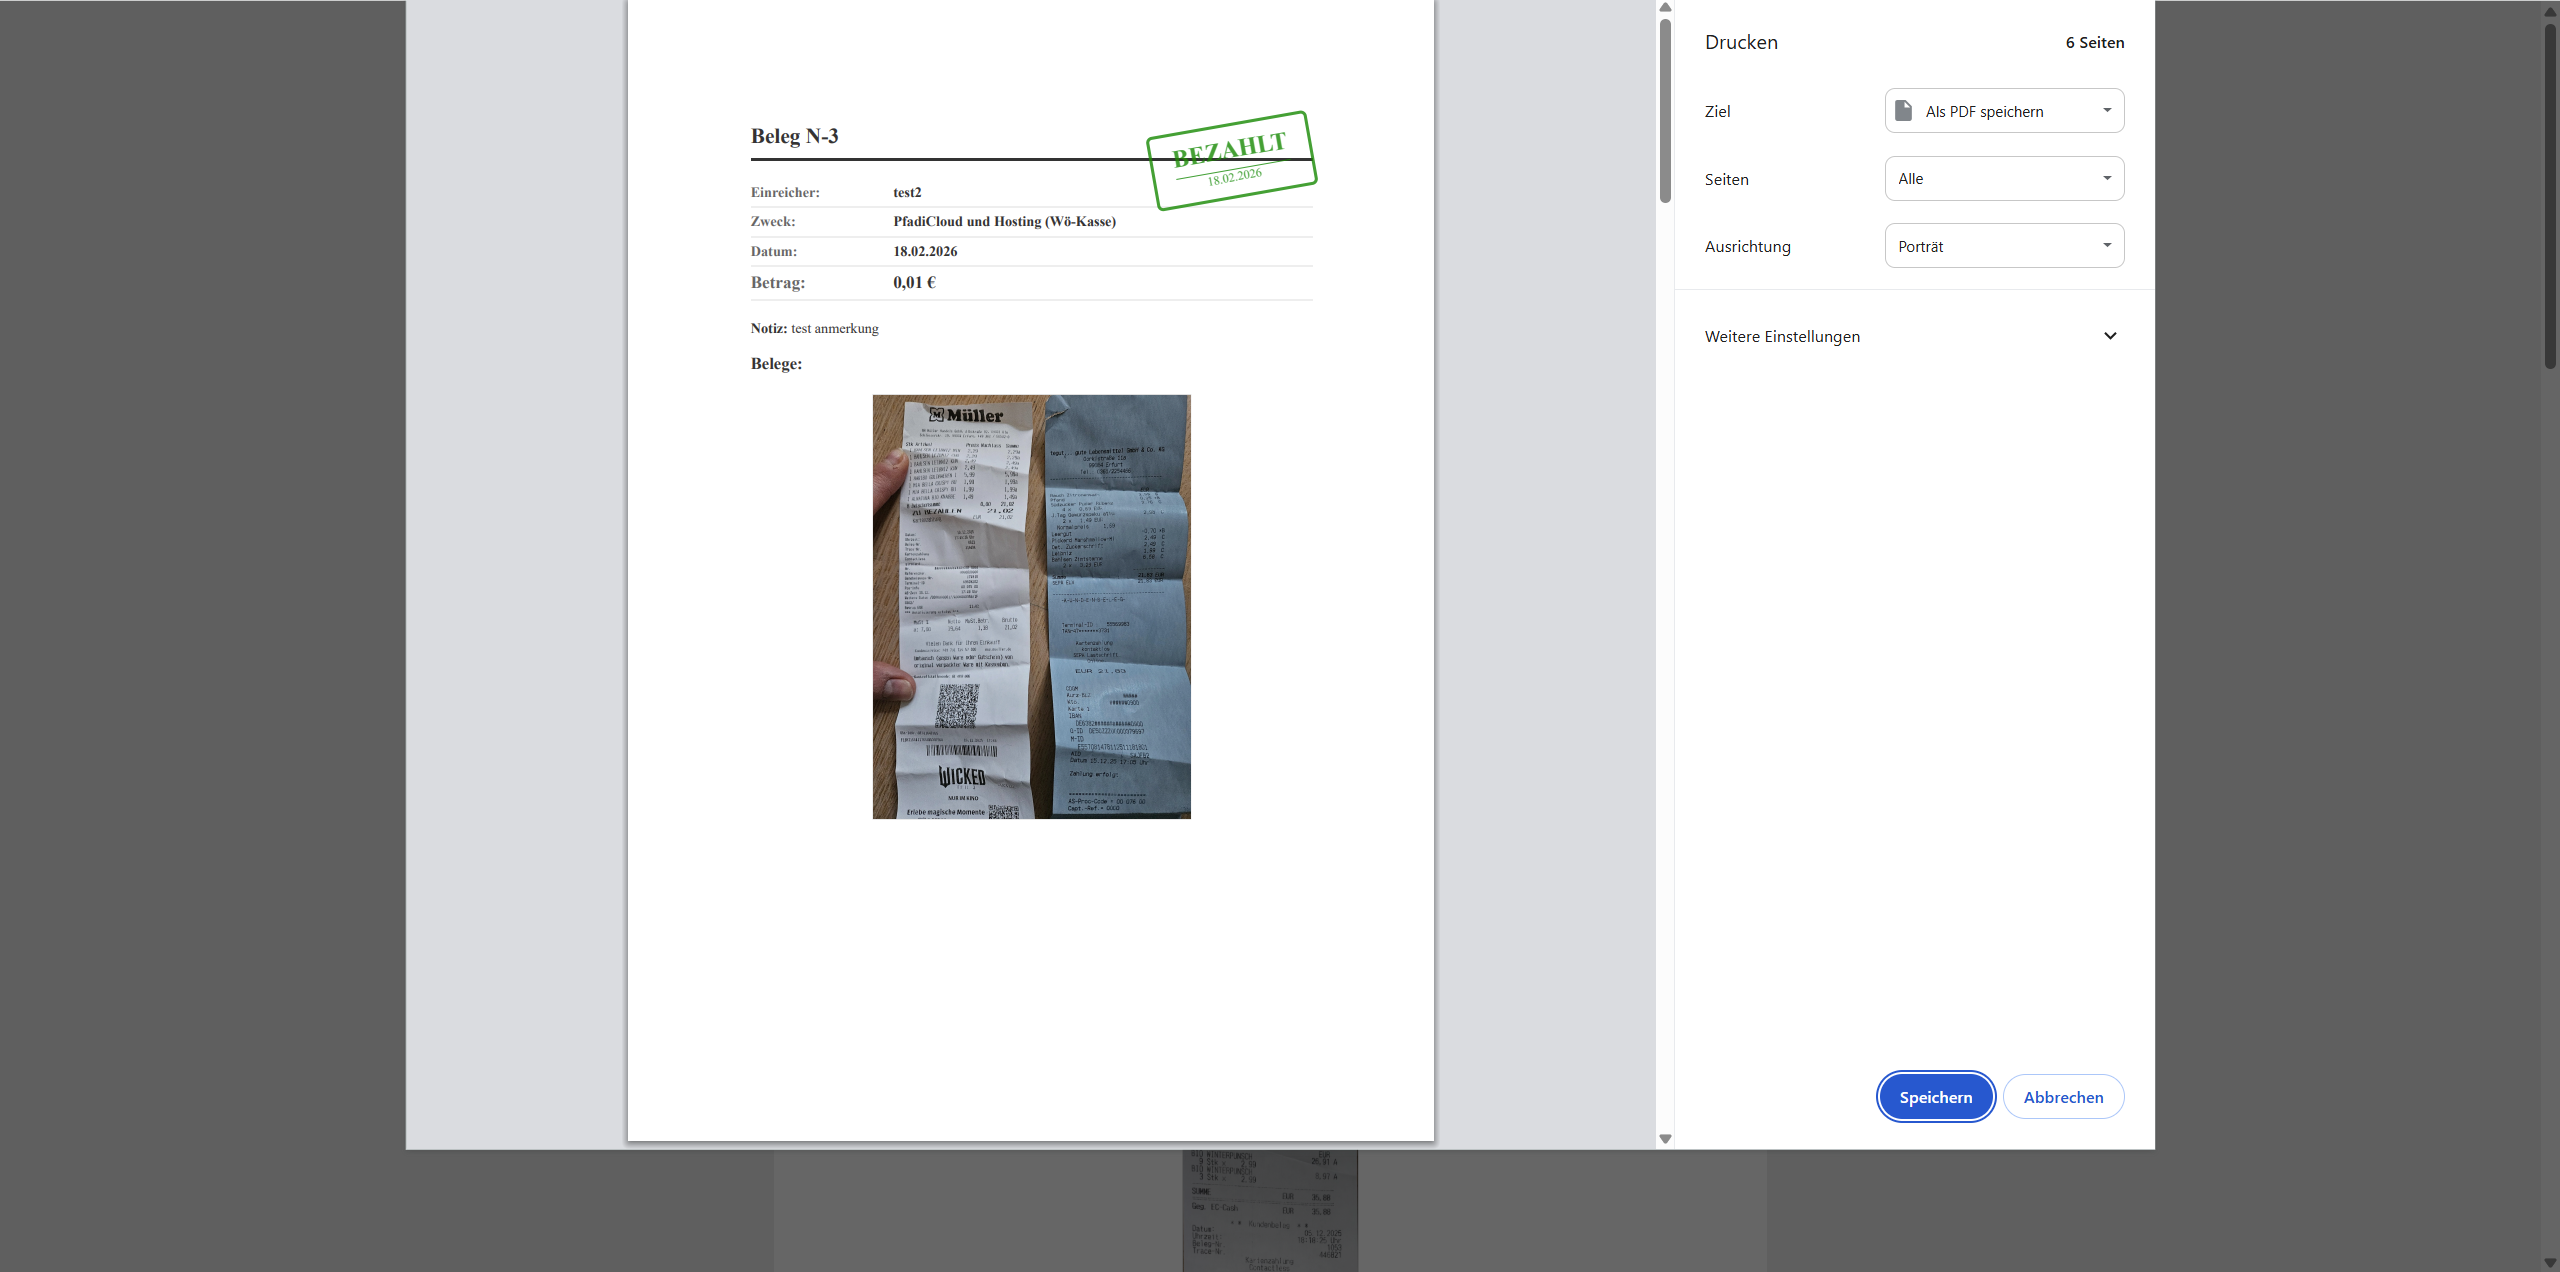Select the PDF document icon in the Ziel field
The image size is (2560, 1272).
[1903, 110]
